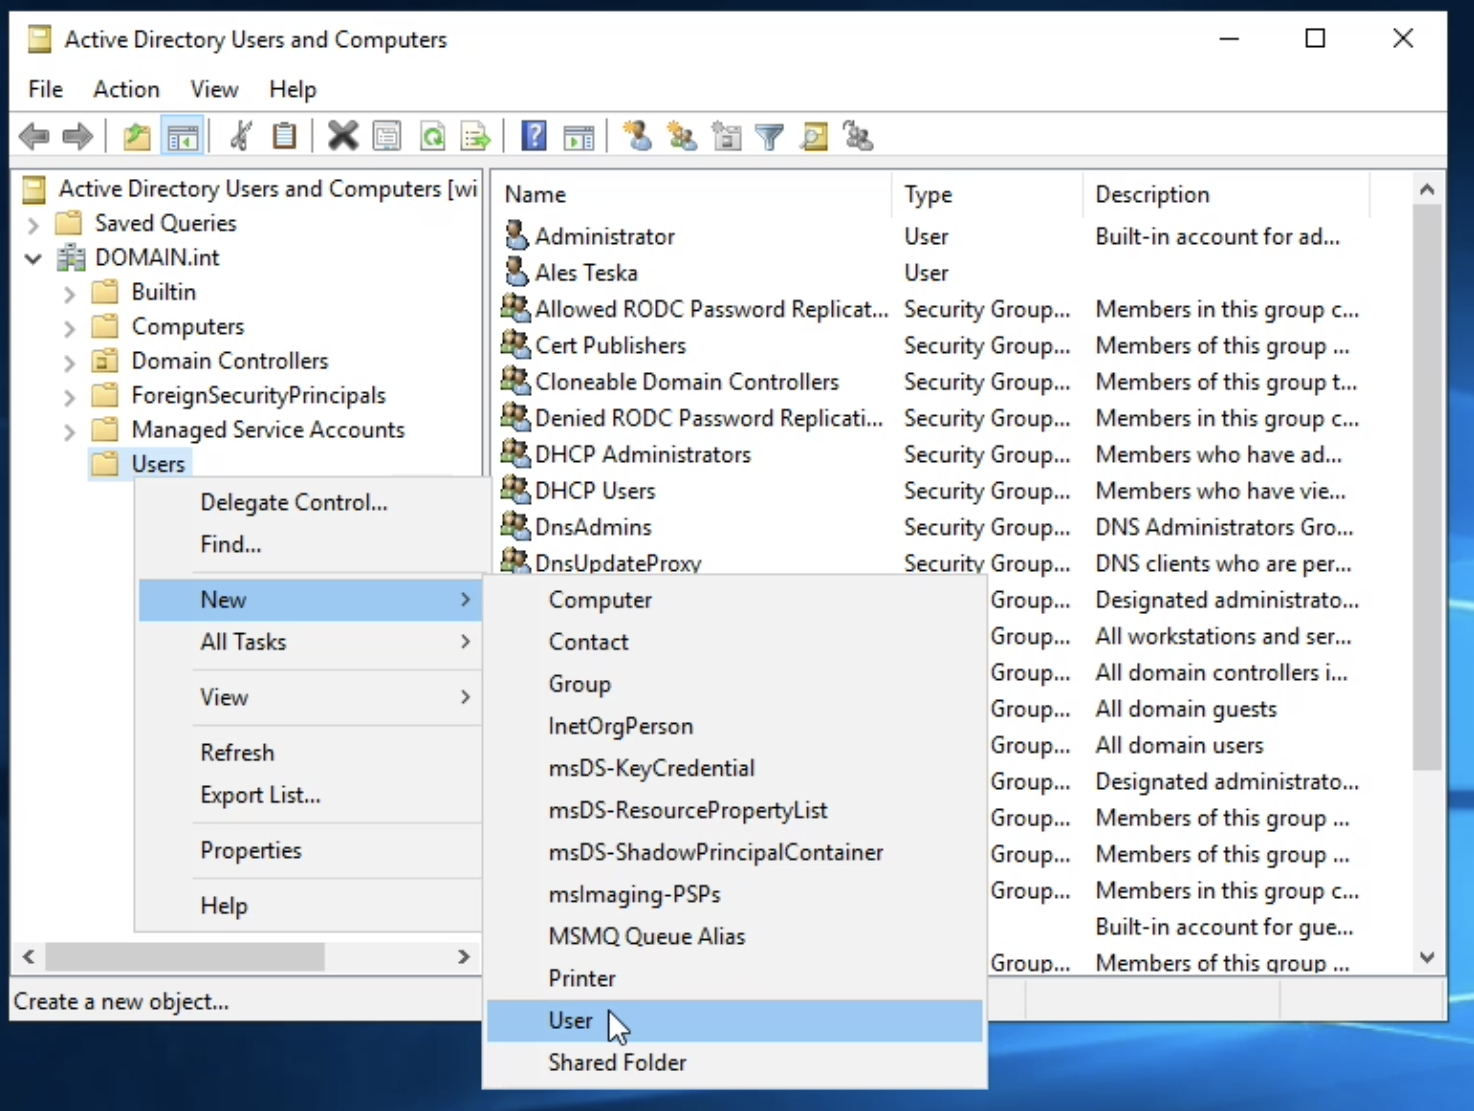
Task: Create a new Computer object
Action: point(734,600)
